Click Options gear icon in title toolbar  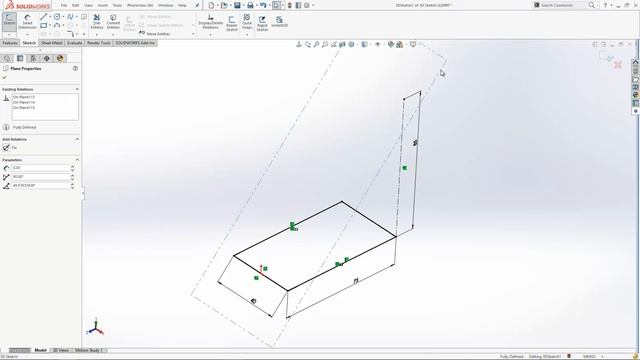coord(307,5)
